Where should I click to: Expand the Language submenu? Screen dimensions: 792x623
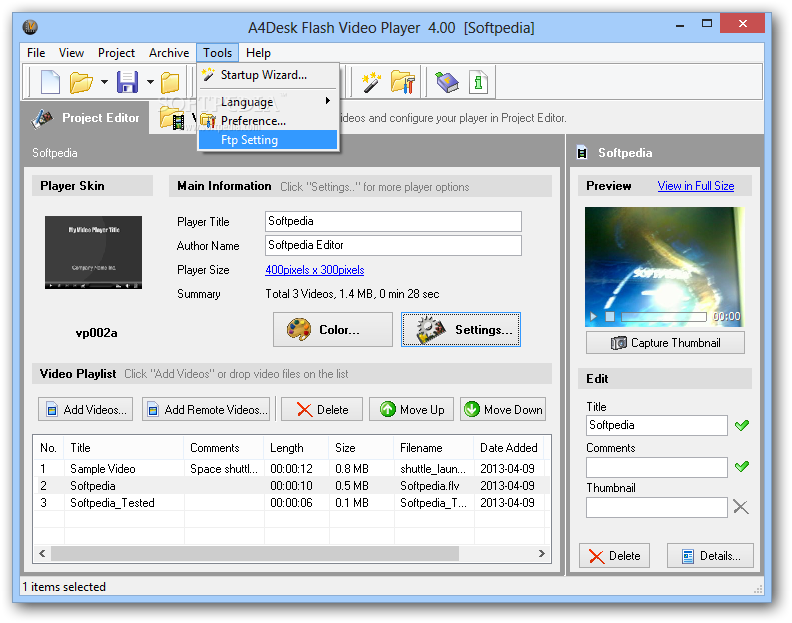pos(268,102)
